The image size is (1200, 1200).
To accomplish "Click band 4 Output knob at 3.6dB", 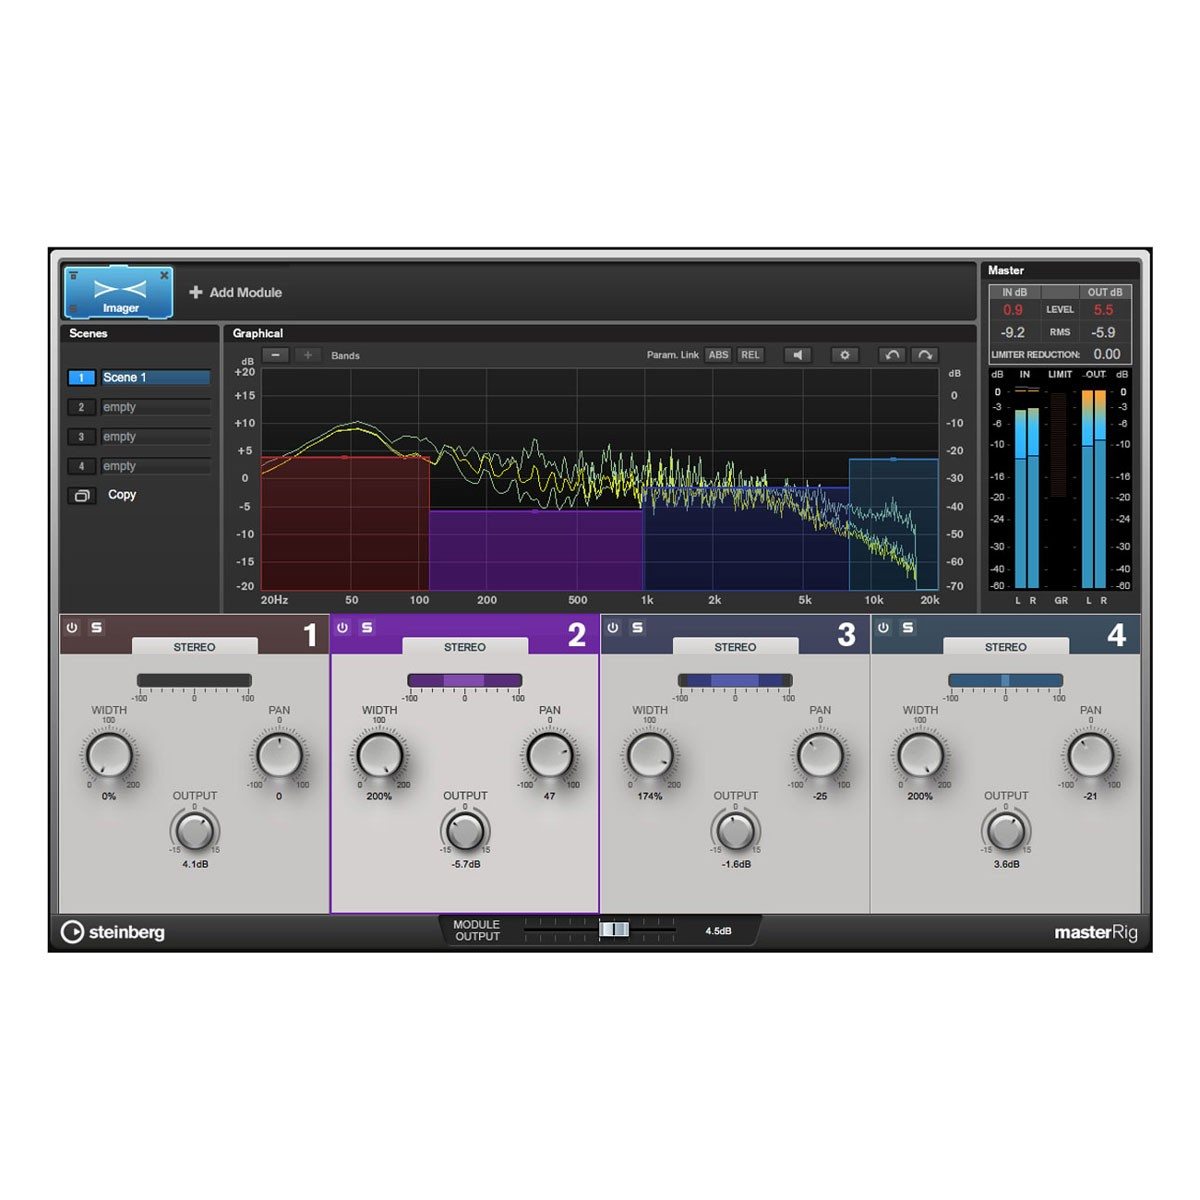I will [1006, 831].
